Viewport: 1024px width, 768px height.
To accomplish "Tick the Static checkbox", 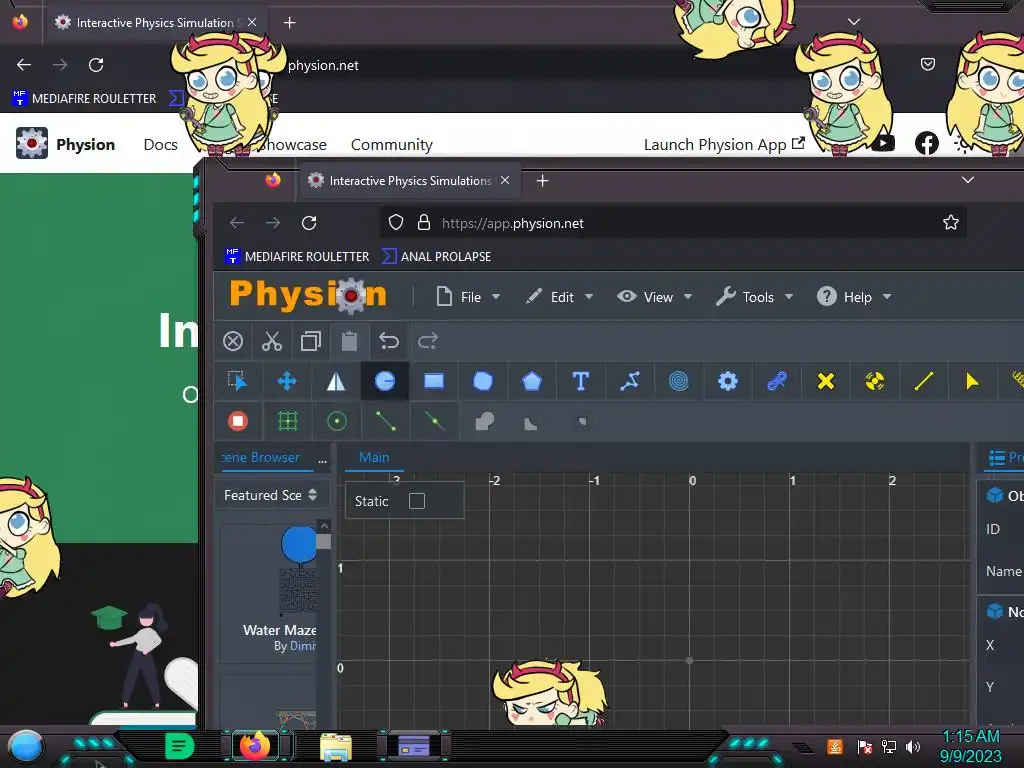I will click(x=417, y=501).
